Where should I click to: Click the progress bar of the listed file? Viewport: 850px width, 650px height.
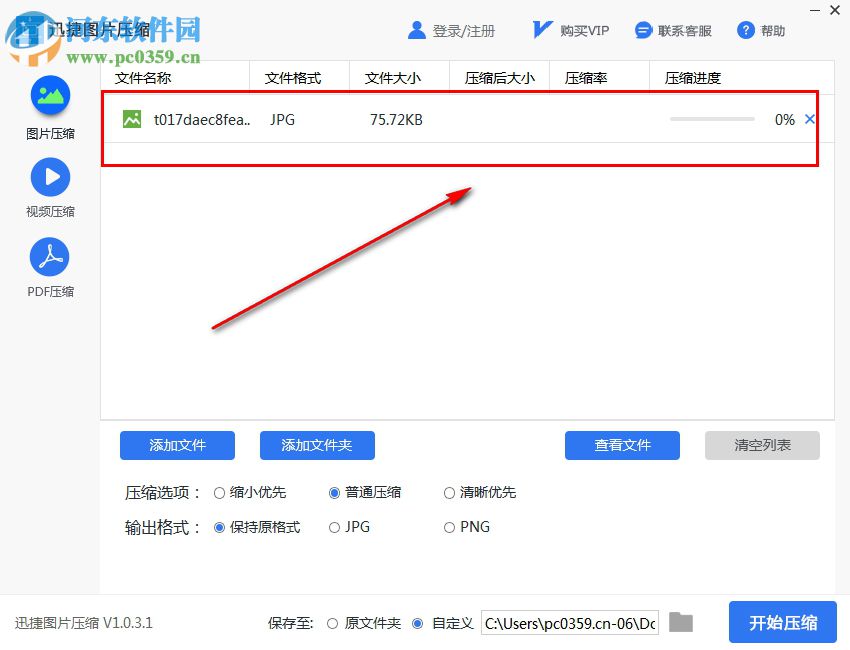click(711, 118)
